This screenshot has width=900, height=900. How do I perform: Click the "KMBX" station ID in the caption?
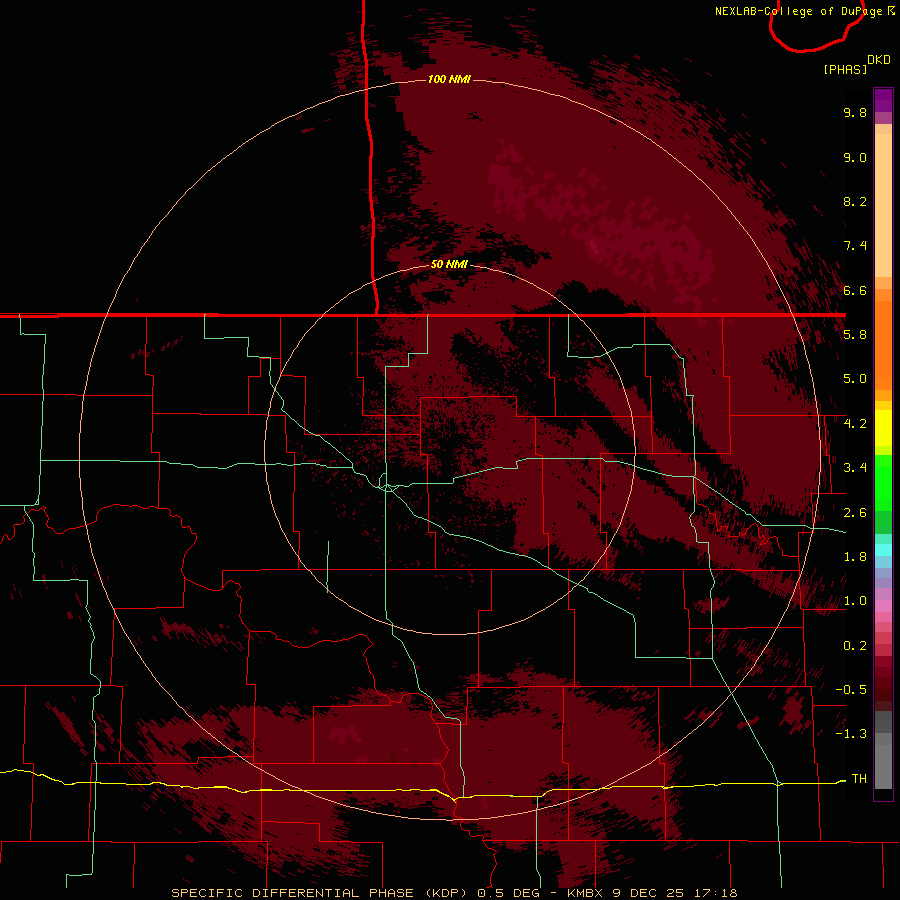coord(586,893)
